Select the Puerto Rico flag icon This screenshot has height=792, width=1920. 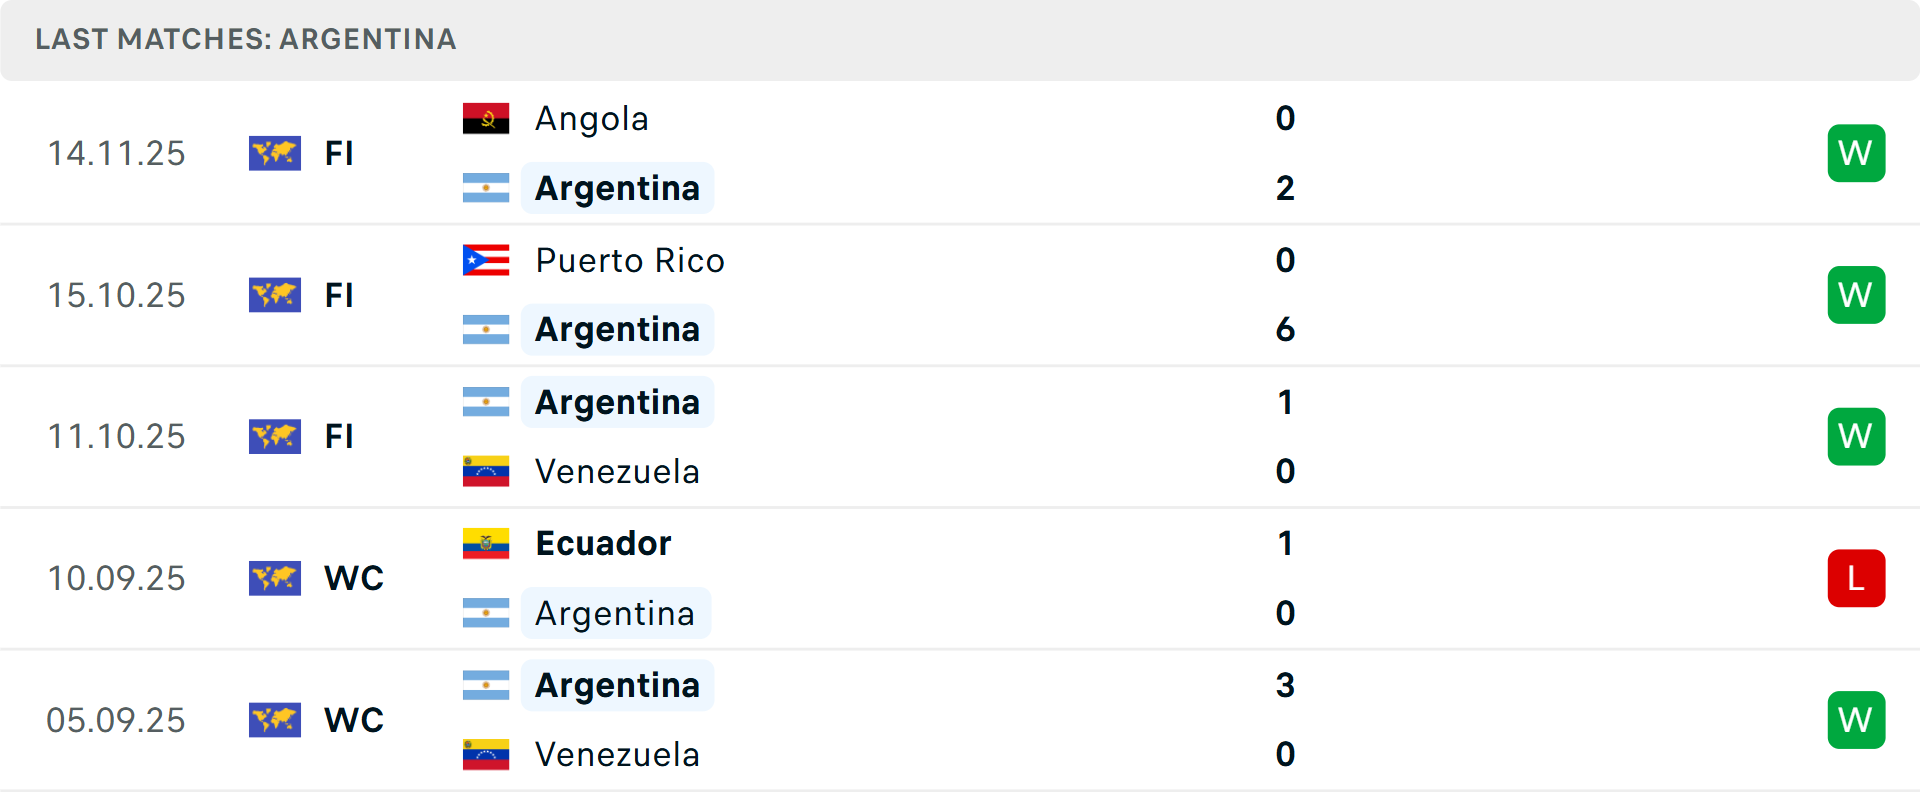486,260
